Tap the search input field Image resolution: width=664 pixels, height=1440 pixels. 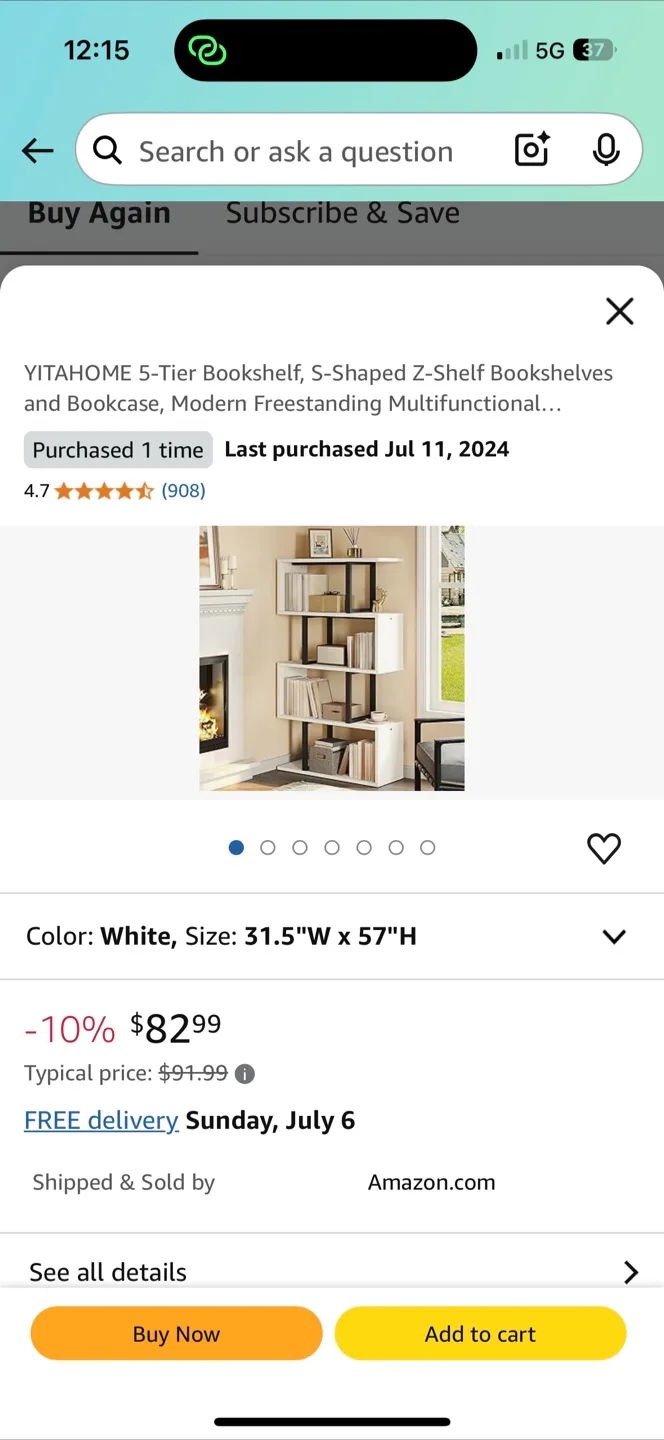[x=300, y=150]
